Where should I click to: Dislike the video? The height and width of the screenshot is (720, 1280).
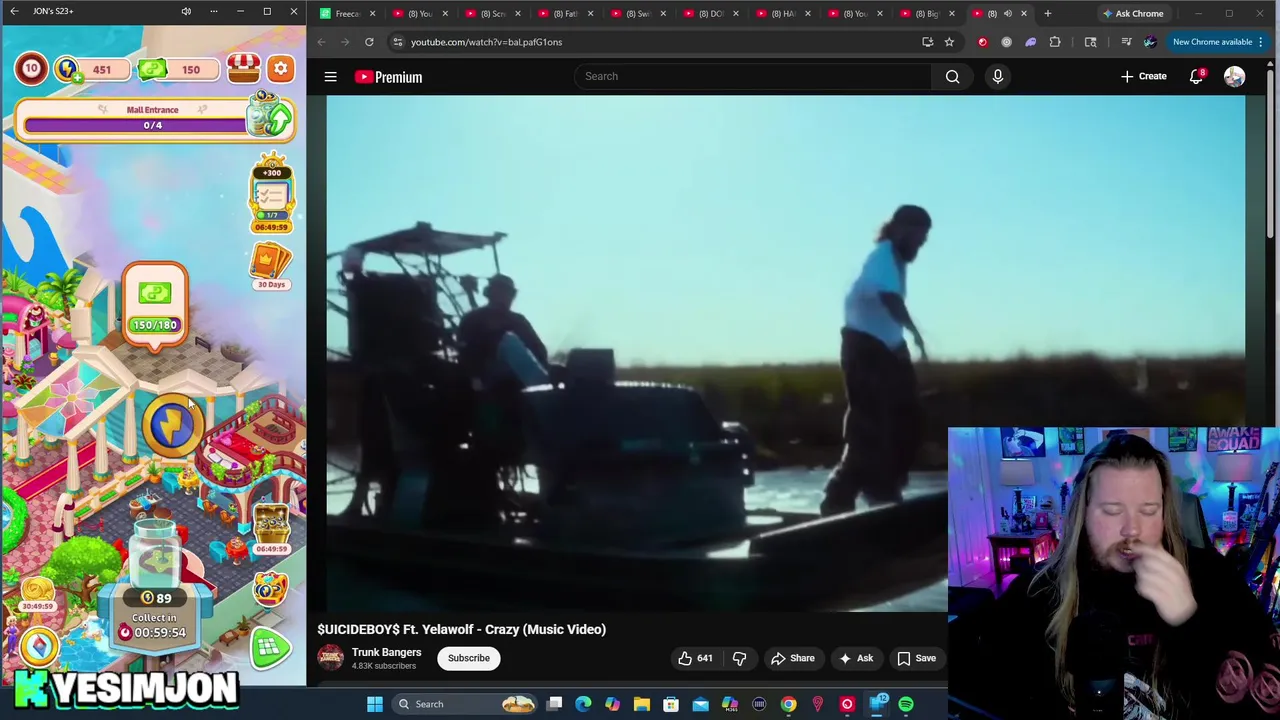[739, 658]
